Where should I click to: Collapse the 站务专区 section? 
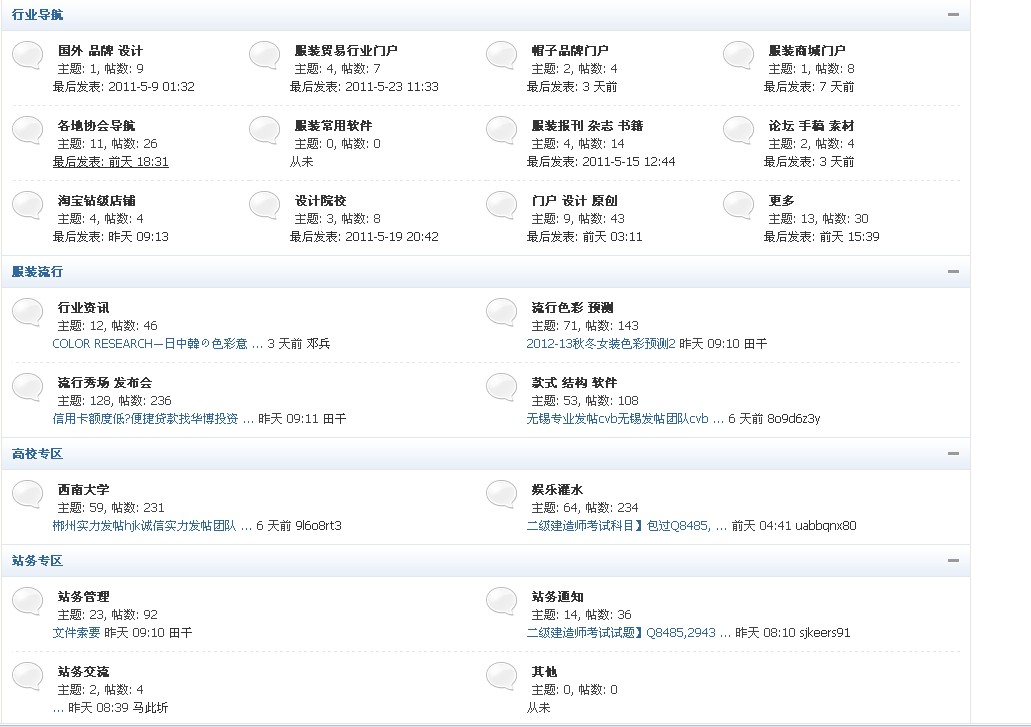pos(953,561)
